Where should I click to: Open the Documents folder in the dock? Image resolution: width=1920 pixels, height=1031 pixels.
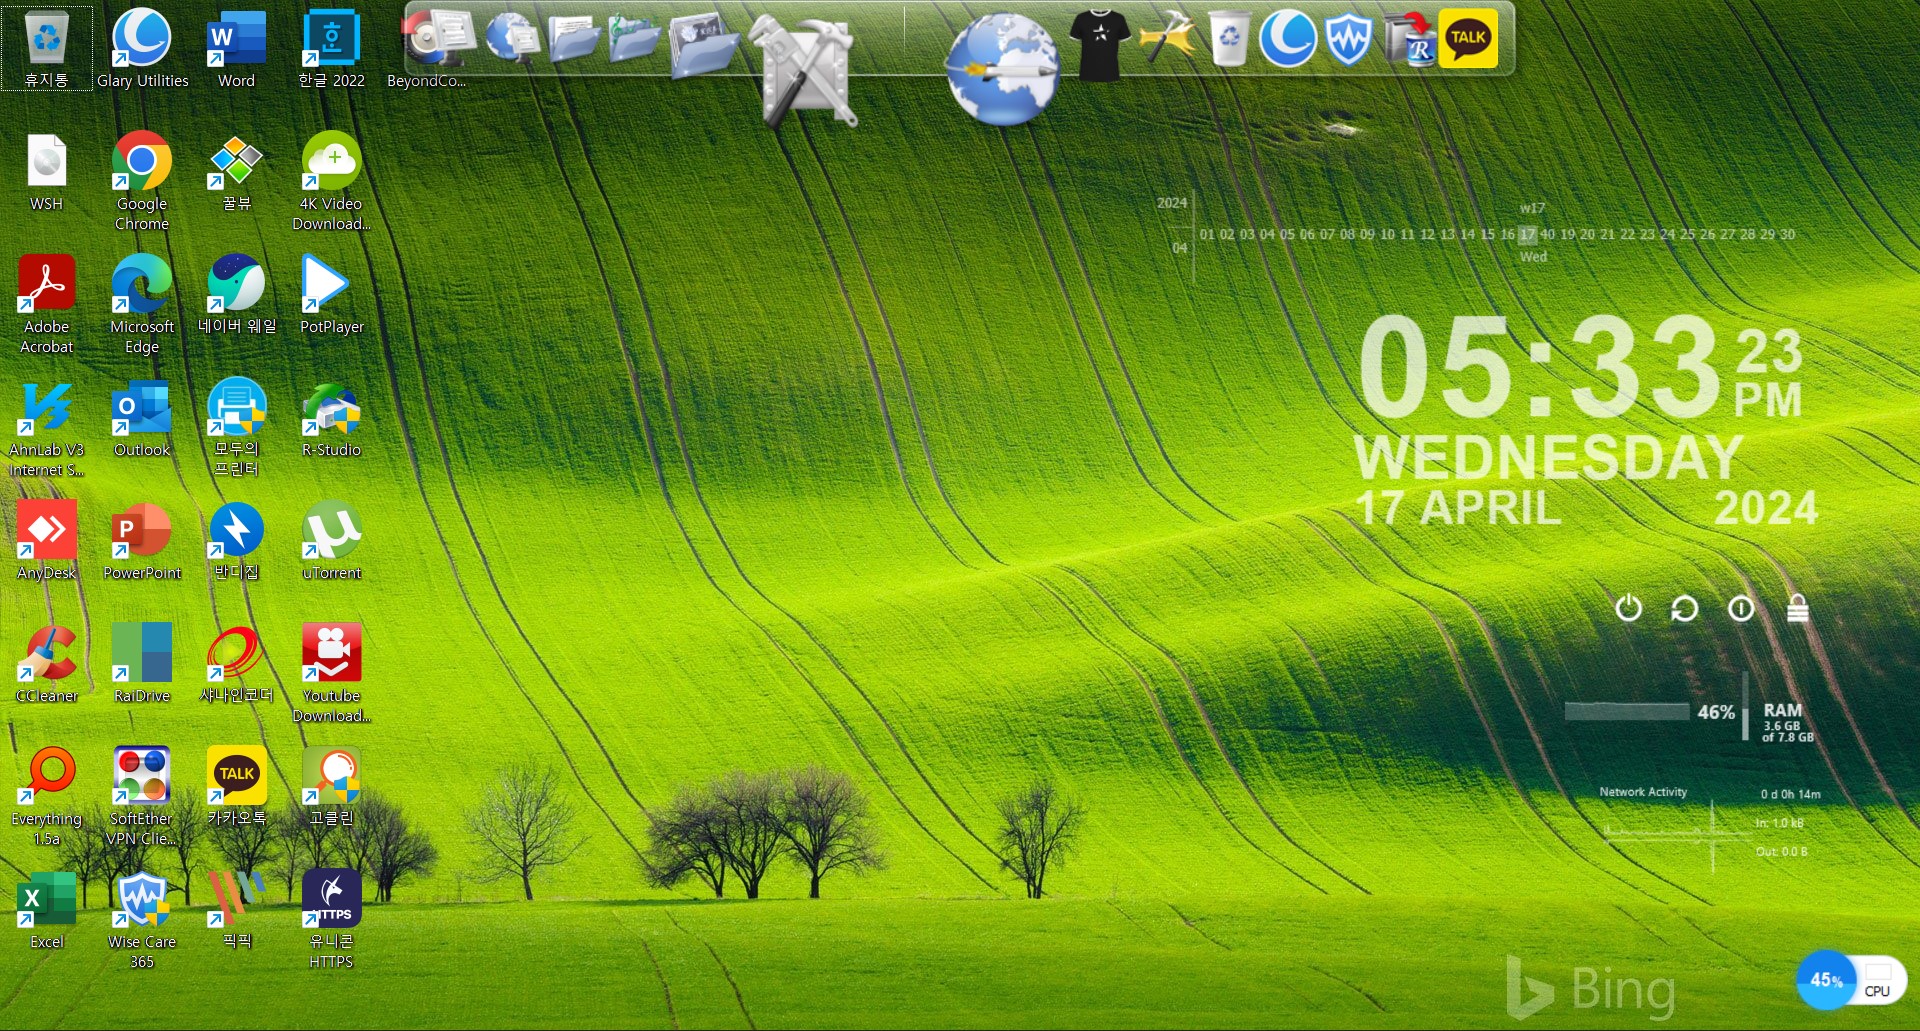tap(574, 39)
